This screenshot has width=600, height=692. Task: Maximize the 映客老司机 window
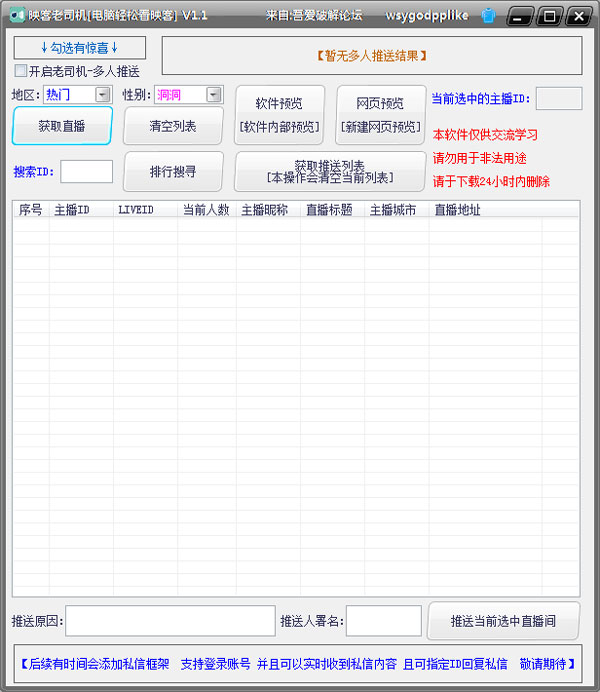tap(549, 15)
